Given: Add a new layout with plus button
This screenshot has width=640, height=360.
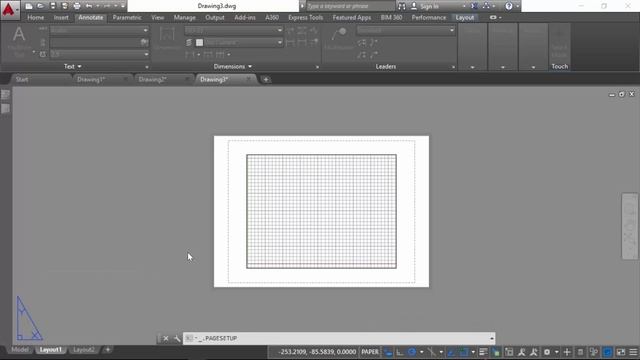Looking at the screenshot, I should 107,350.
